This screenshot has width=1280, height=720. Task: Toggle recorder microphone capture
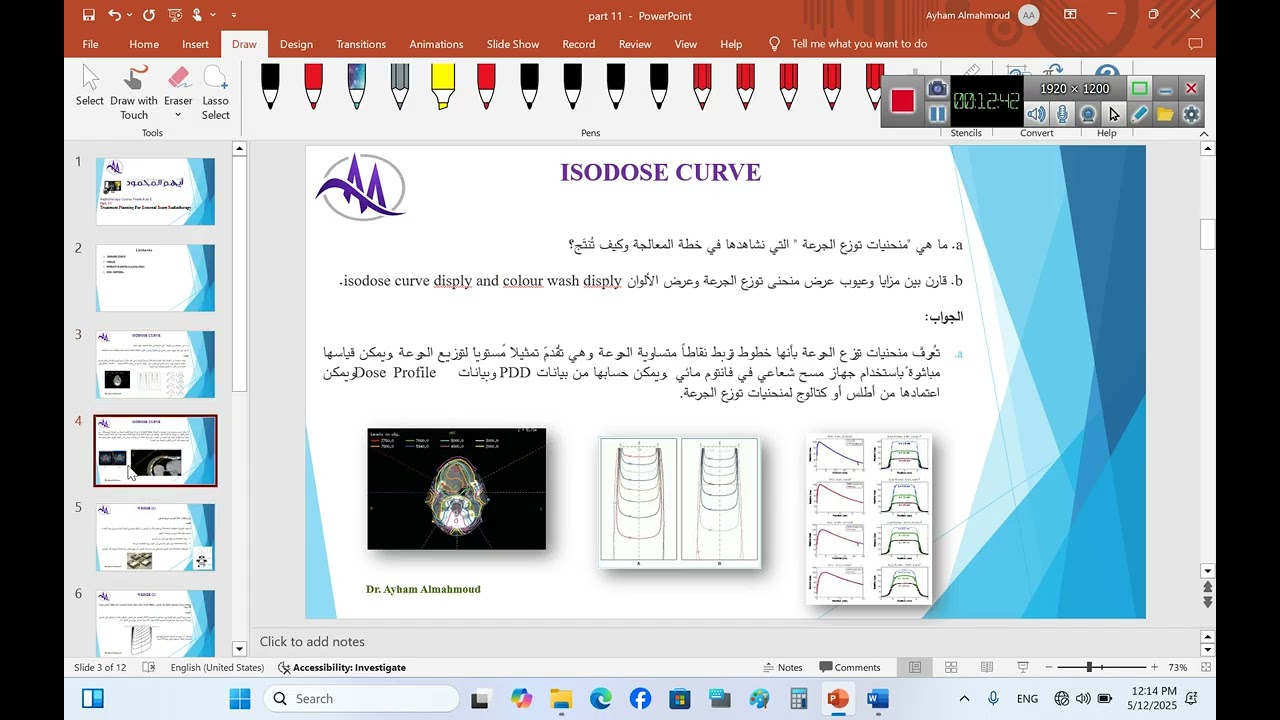coord(1061,114)
